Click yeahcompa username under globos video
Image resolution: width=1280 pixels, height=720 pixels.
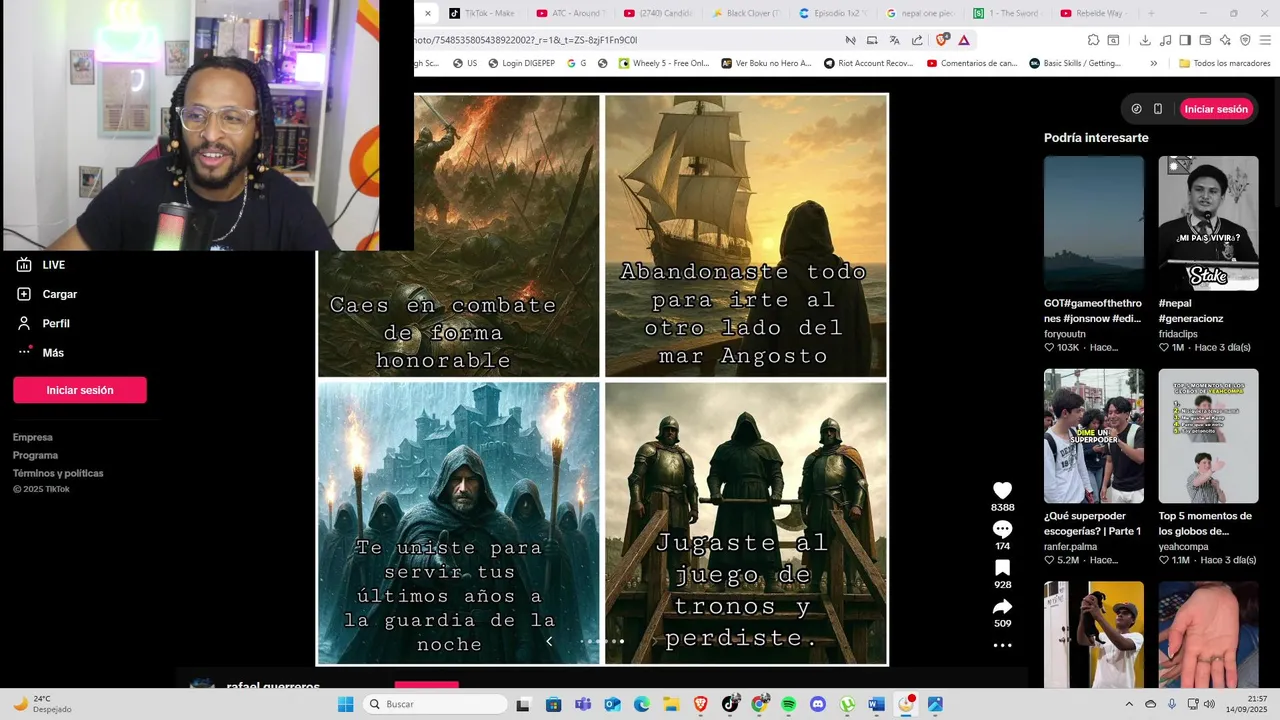pos(1184,547)
